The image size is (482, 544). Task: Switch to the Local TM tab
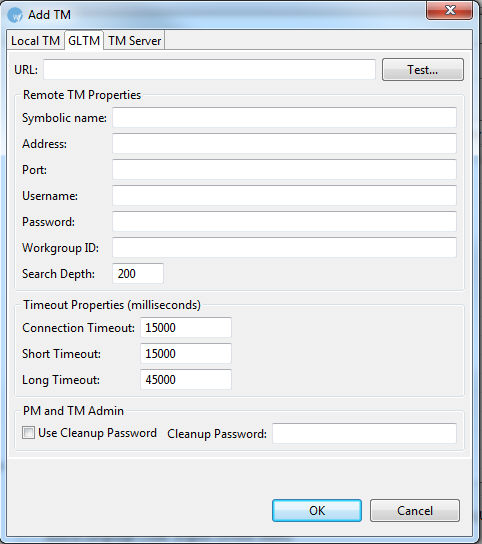click(x=35, y=41)
